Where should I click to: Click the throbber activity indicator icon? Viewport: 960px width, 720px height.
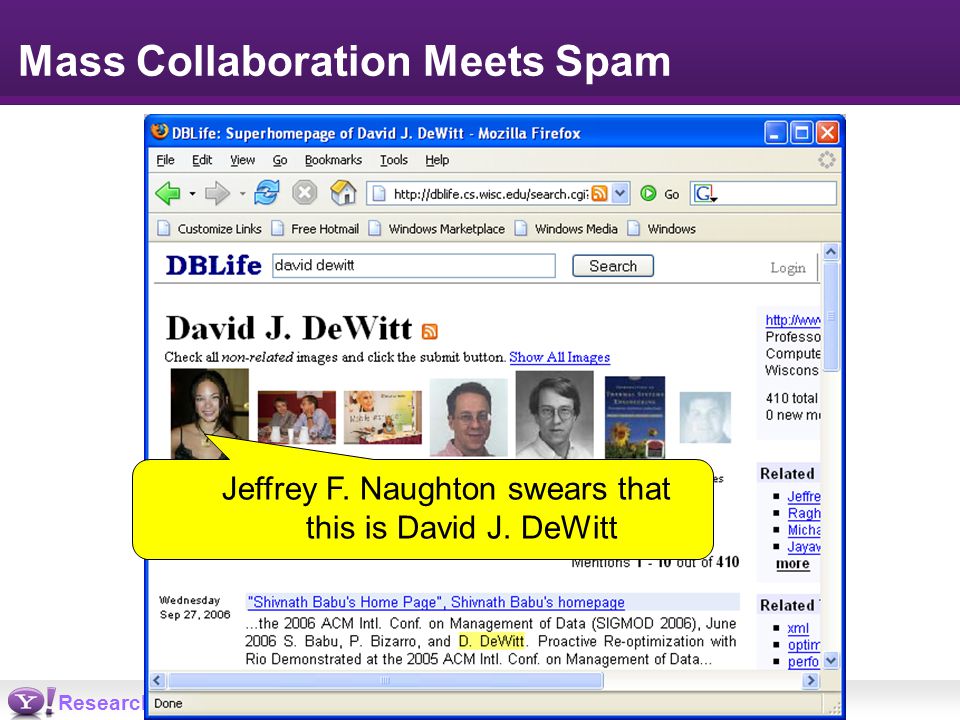point(827,160)
